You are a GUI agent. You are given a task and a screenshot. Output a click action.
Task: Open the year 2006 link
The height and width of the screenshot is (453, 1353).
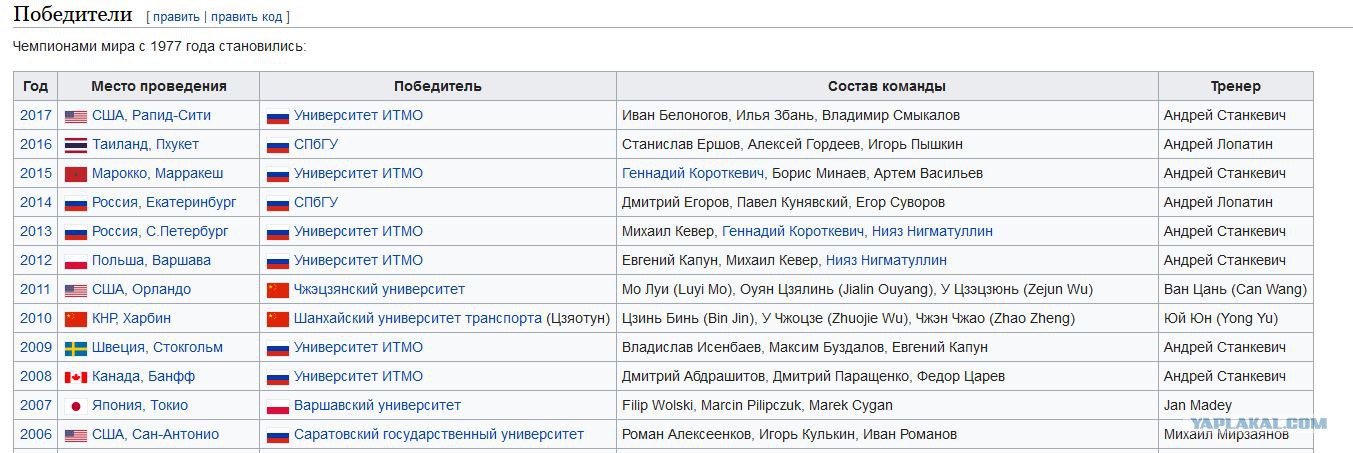pos(36,434)
